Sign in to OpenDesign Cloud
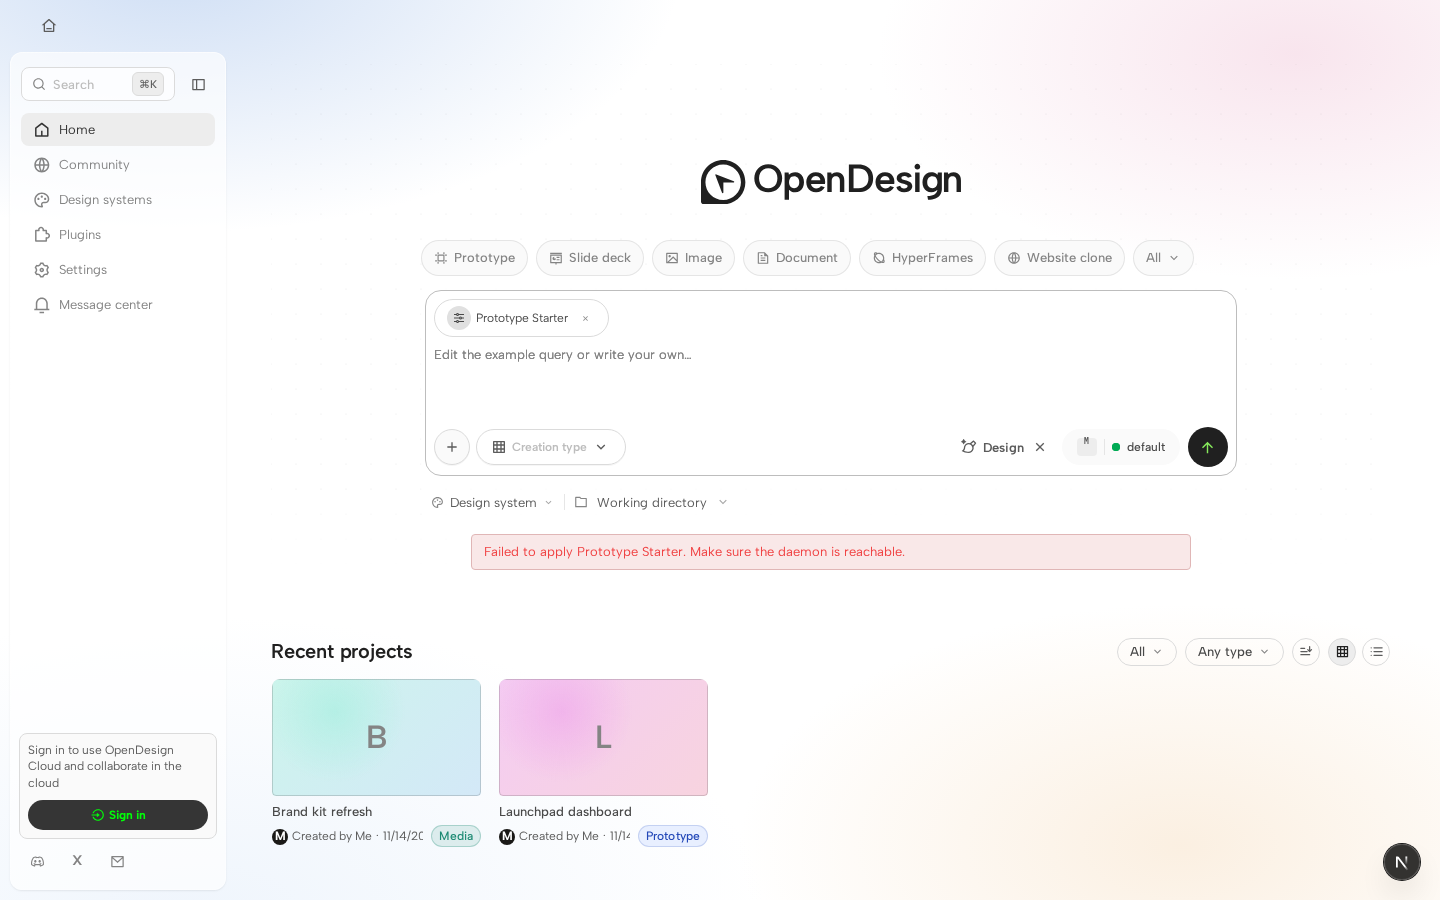1440x900 pixels. 118,815
